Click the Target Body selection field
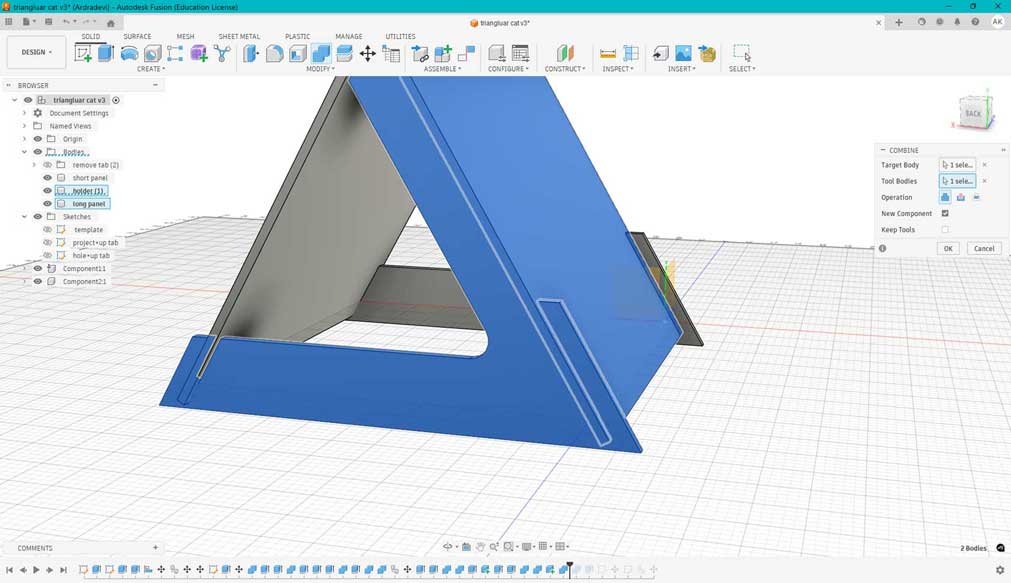Viewport: 1011px width, 583px height. (x=957, y=164)
